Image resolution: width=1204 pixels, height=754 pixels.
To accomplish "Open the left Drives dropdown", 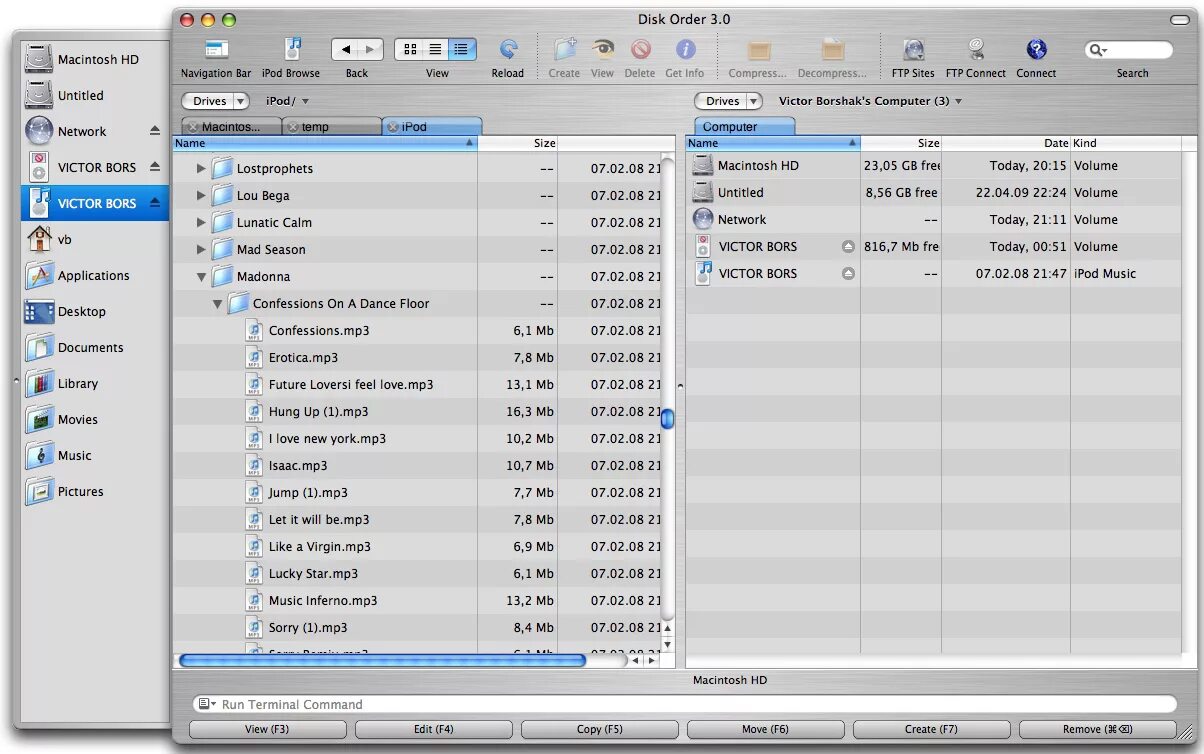I will 214,100.
